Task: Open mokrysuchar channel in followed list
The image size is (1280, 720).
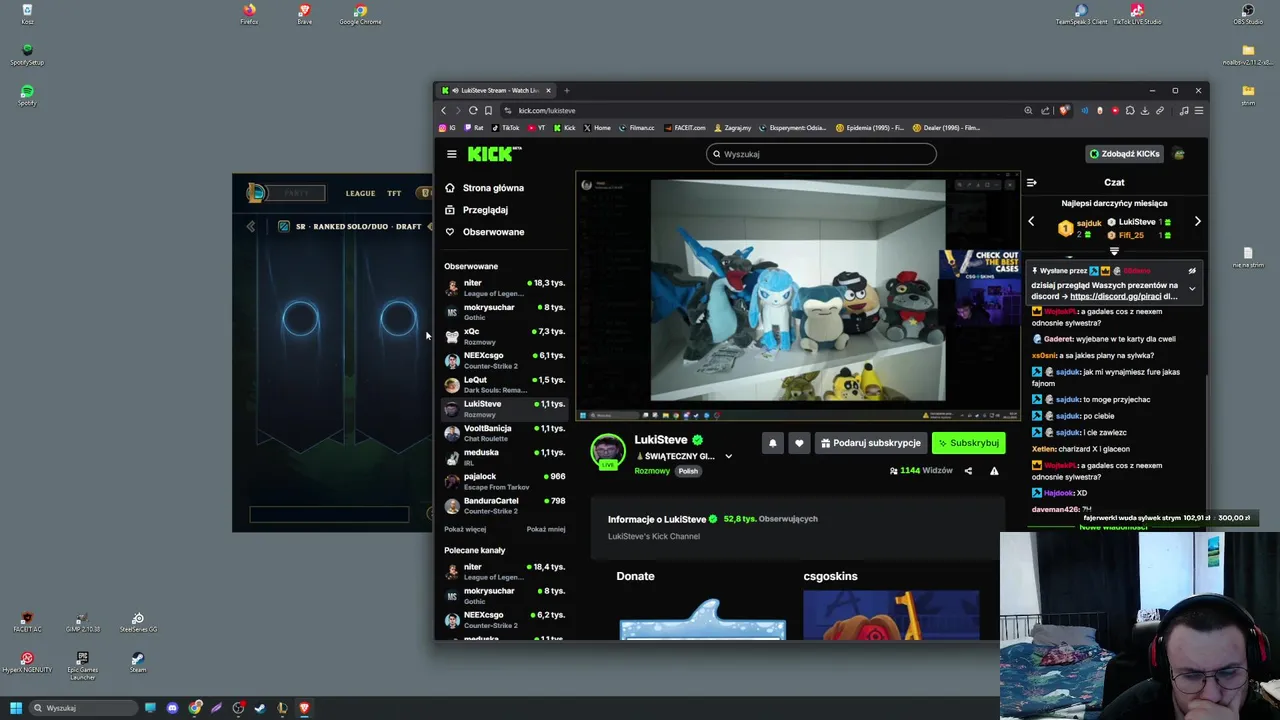Action: click(x=504, y=312)
